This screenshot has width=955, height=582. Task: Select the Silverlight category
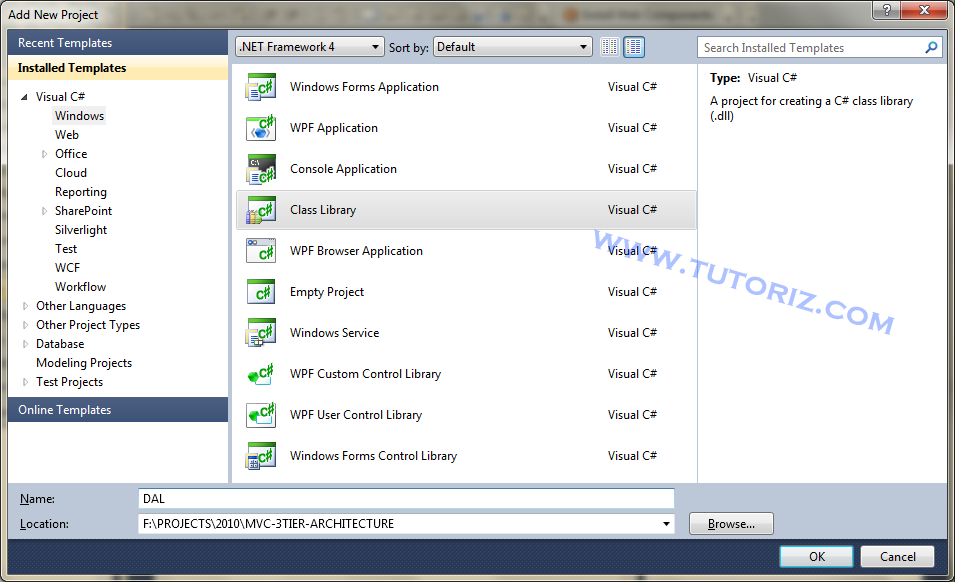pos(81,229)
